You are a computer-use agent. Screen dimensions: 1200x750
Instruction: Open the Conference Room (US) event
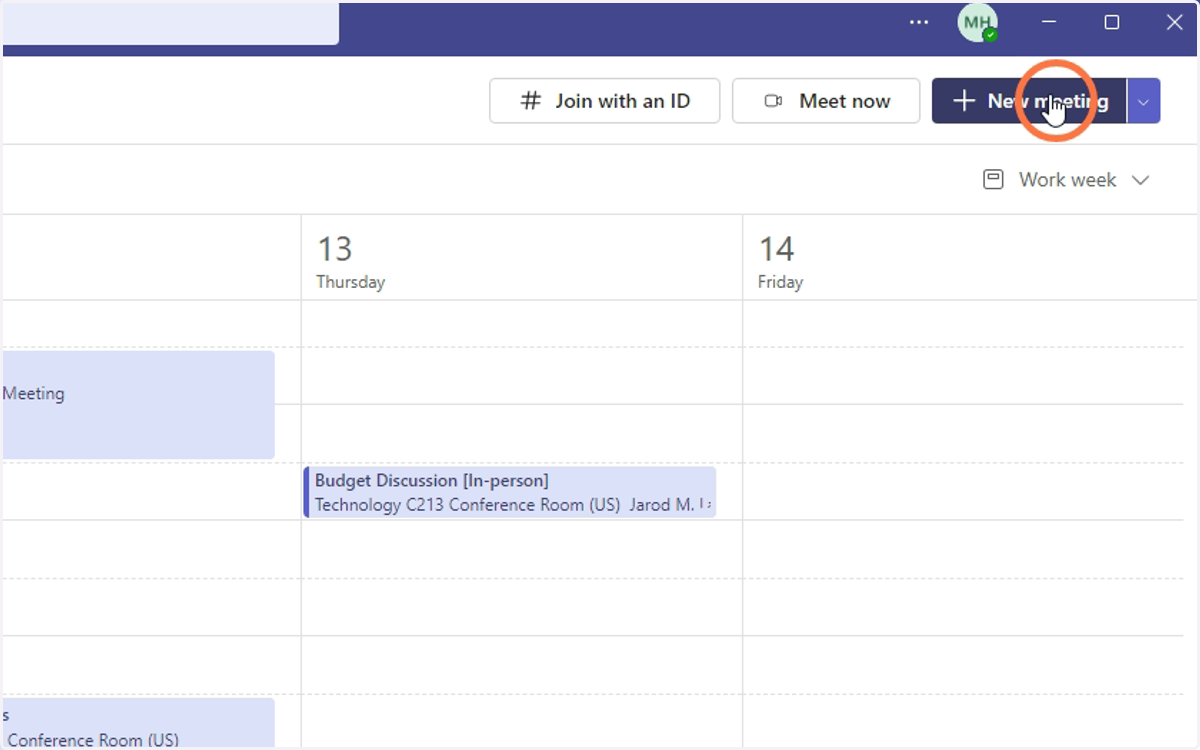coord(138,723)
